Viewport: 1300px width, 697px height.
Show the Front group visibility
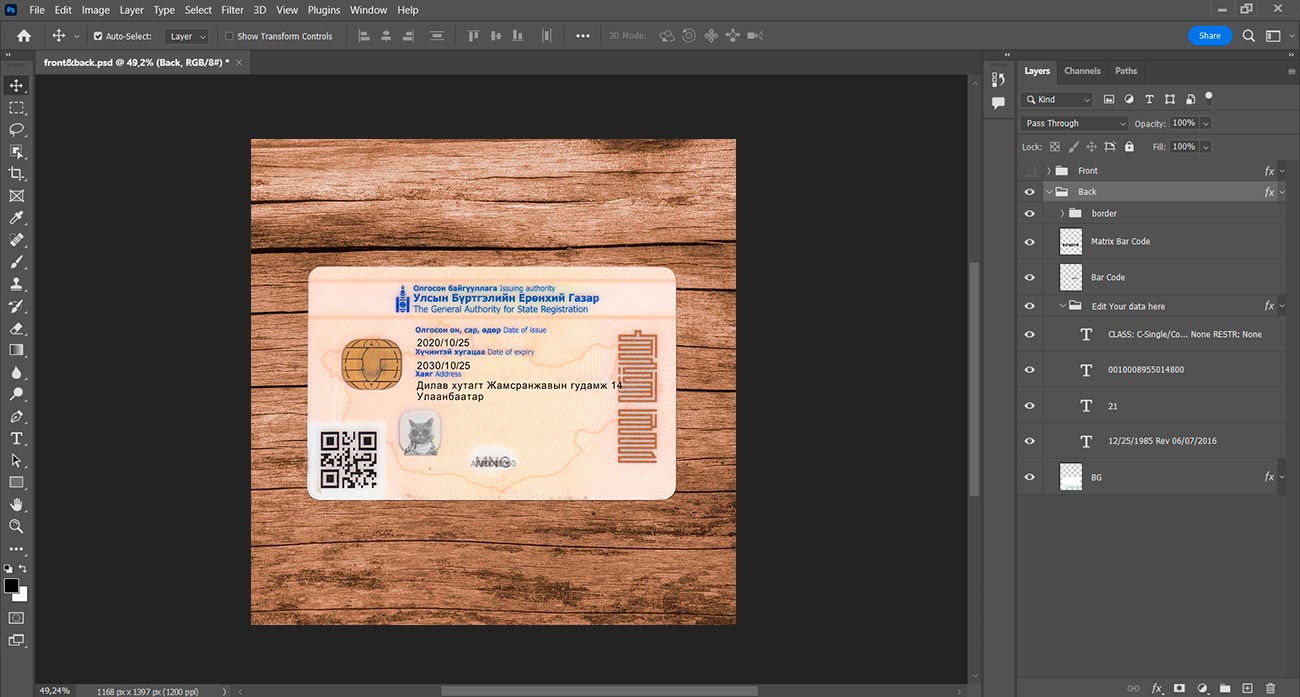(x=1030, y=171)
